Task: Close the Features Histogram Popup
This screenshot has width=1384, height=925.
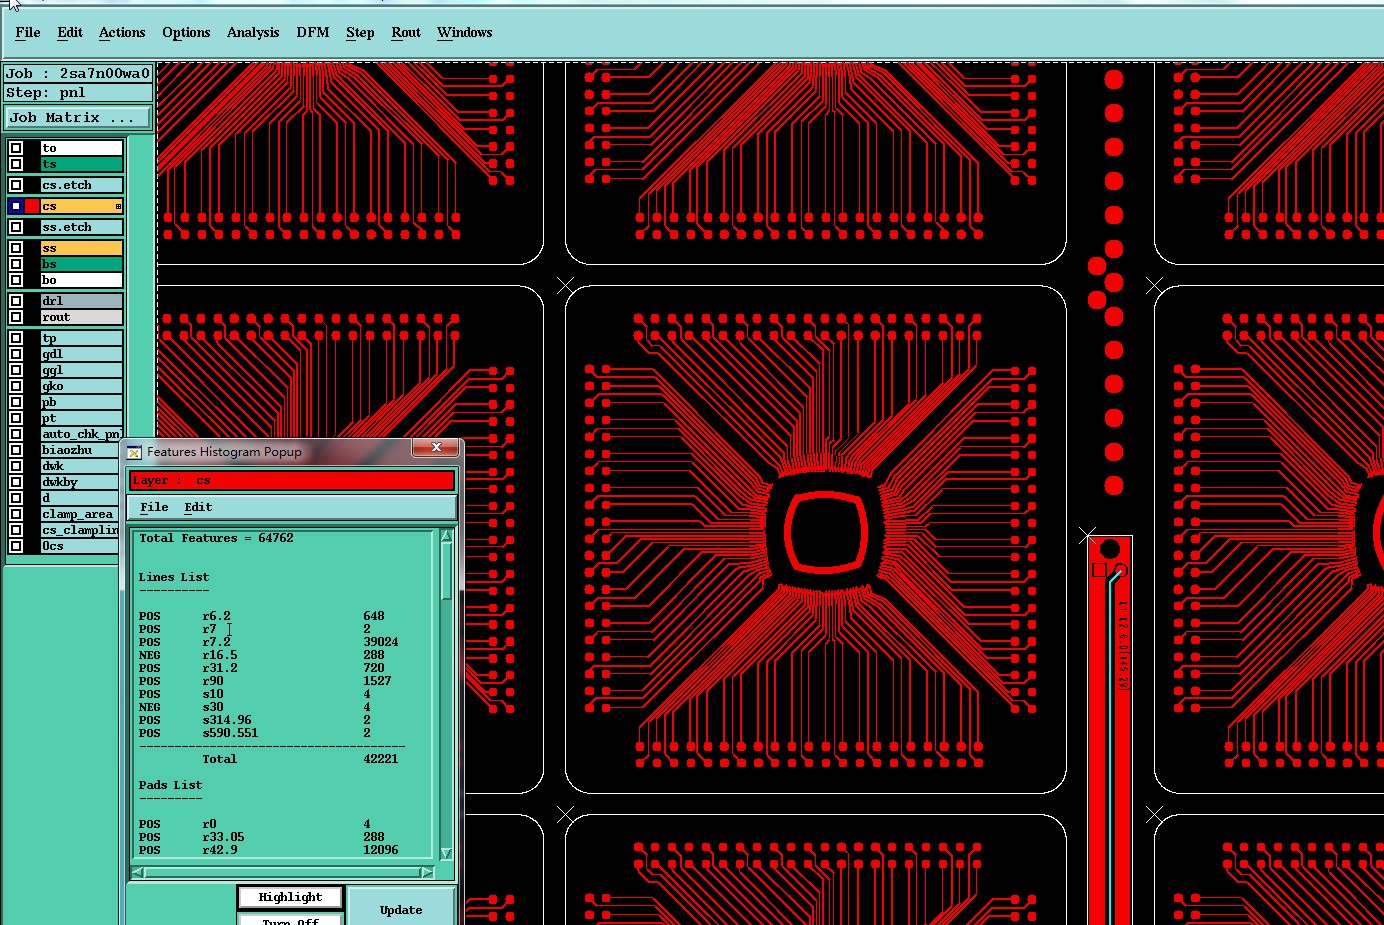Action: click(436, 448)
